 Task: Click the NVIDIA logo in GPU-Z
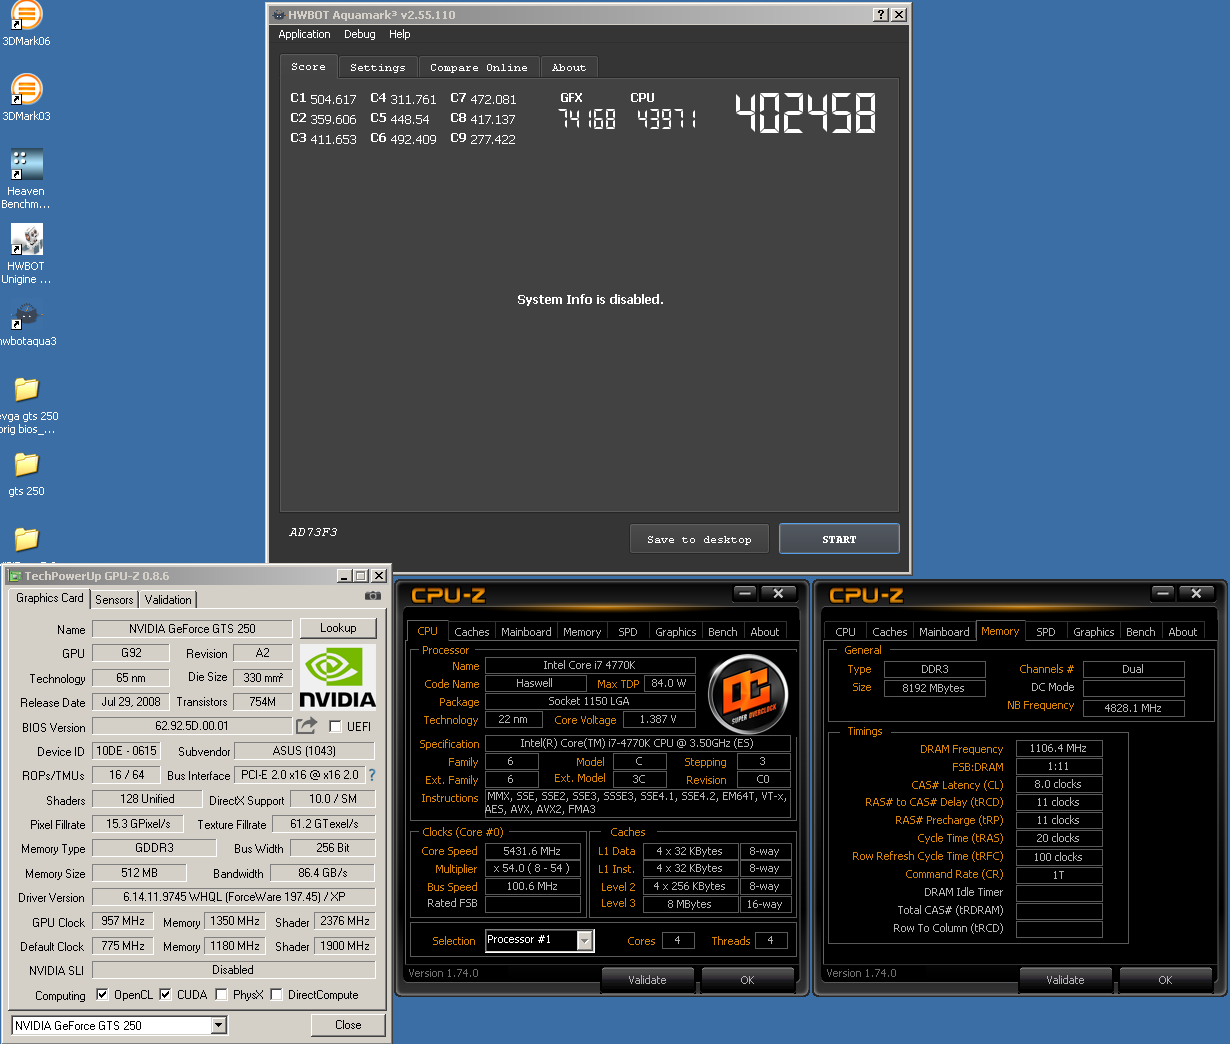tap(338, 678)
